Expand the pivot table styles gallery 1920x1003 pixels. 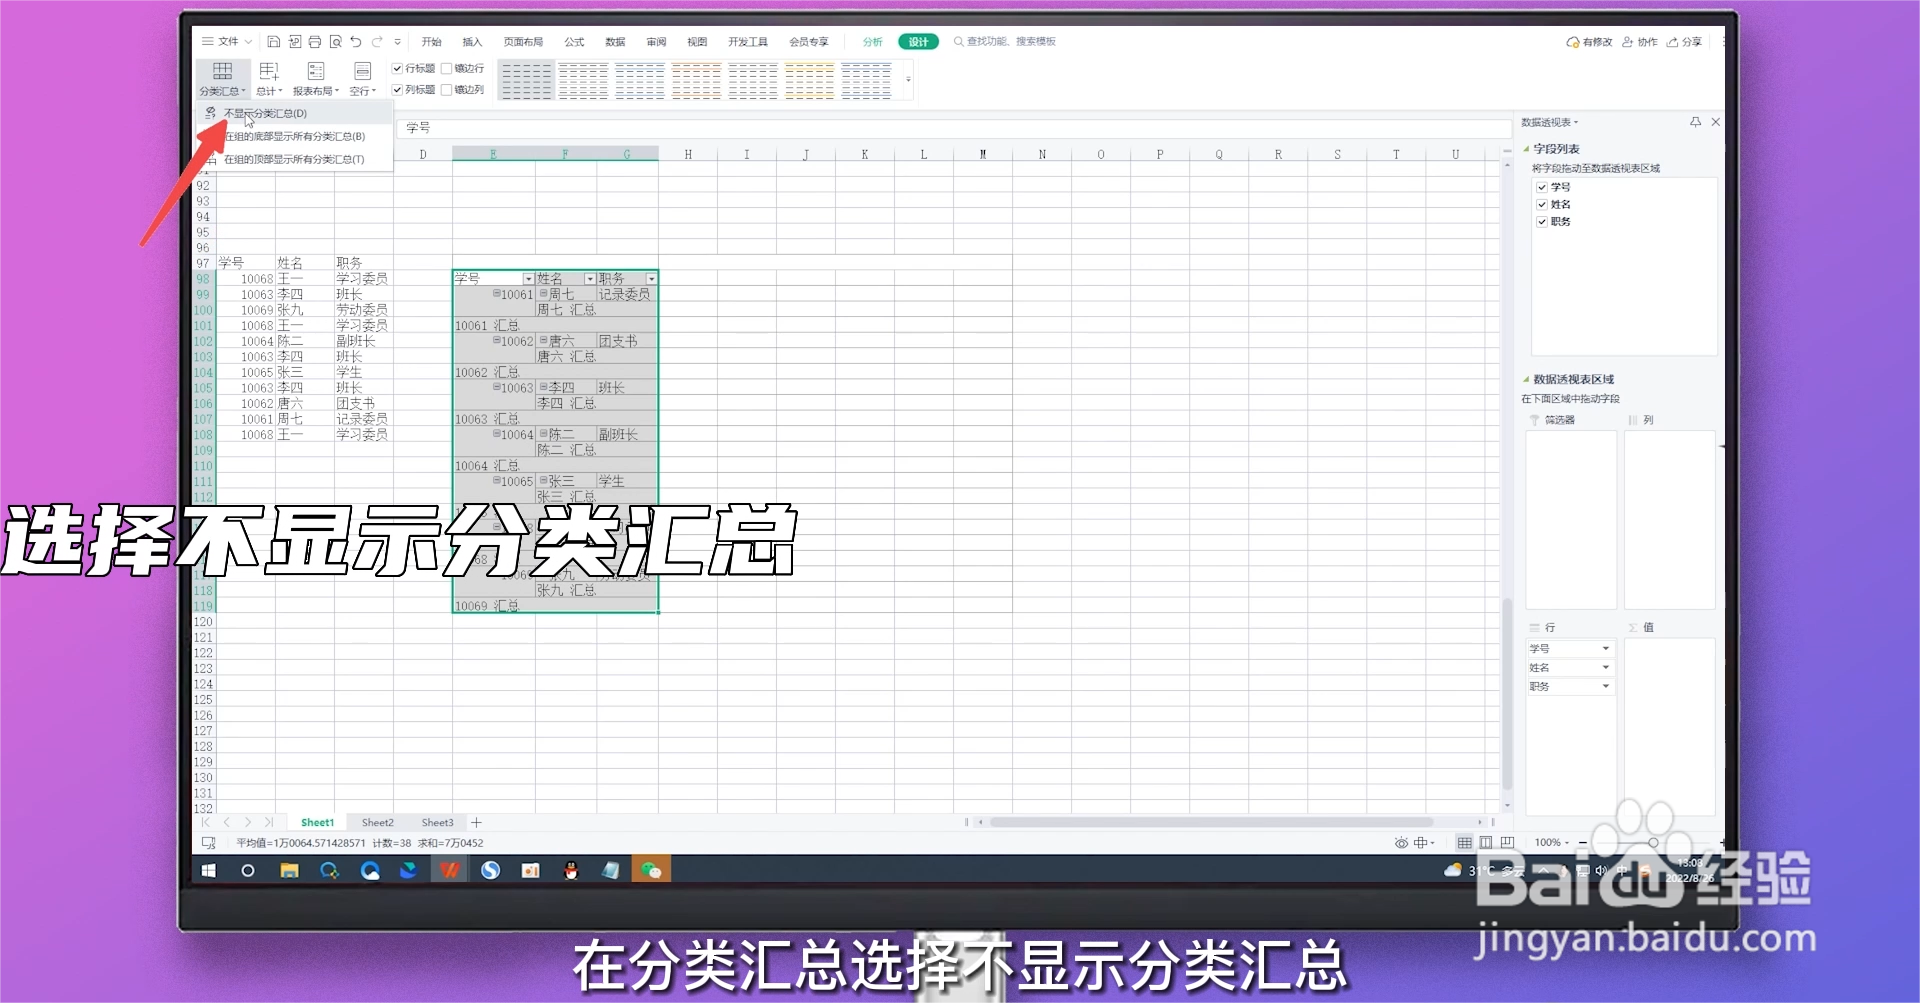click(x=908, y=79)
